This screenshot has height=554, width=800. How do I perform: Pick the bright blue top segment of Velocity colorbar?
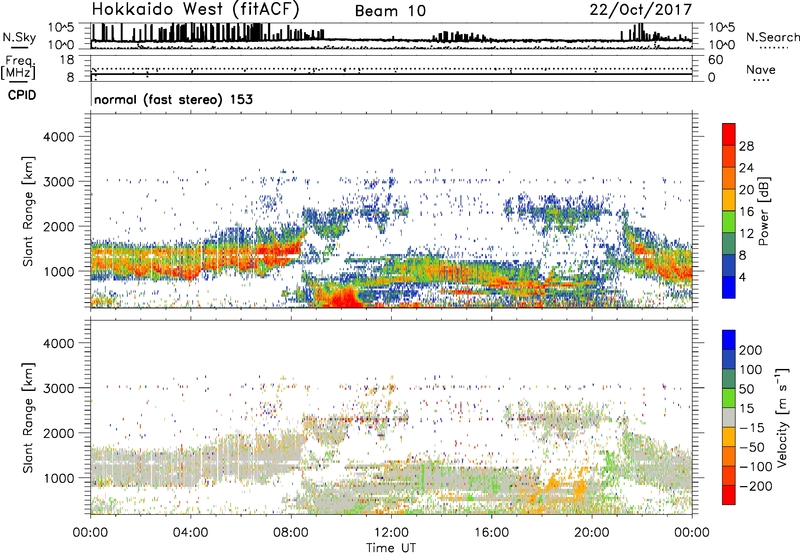[x=729, y=340]
